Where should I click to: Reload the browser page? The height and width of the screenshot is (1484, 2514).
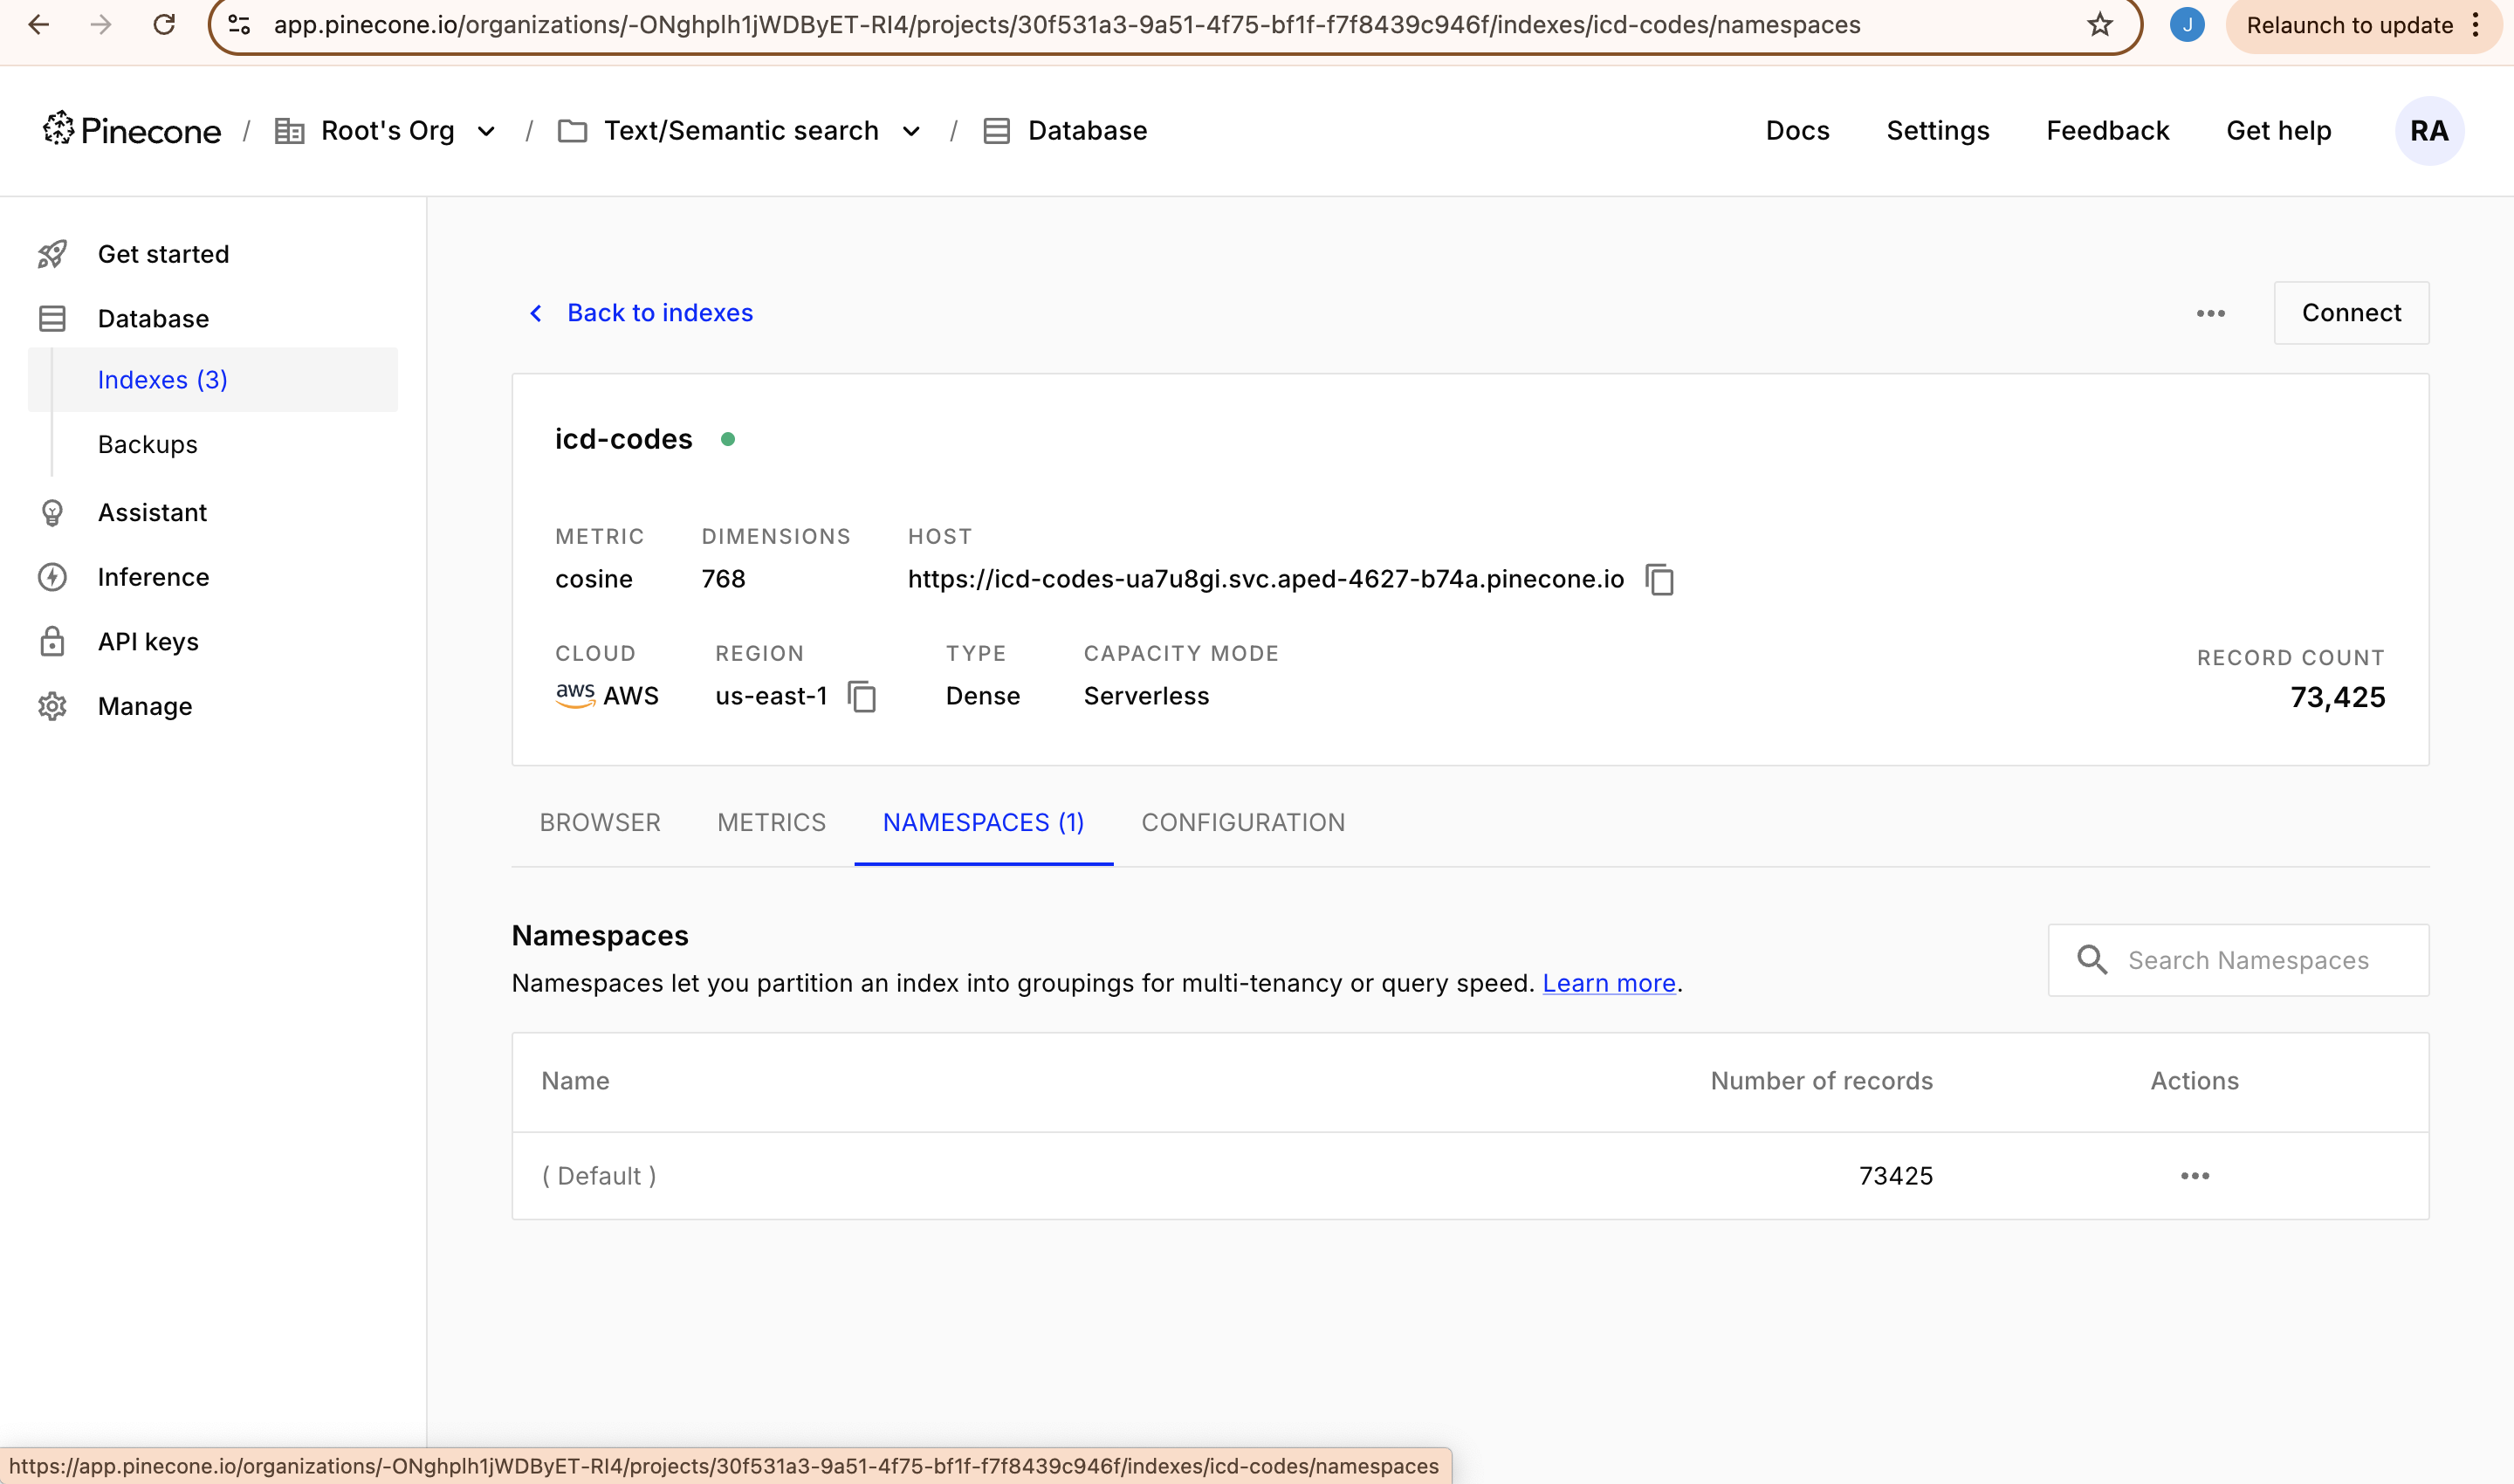coord(164,25)
